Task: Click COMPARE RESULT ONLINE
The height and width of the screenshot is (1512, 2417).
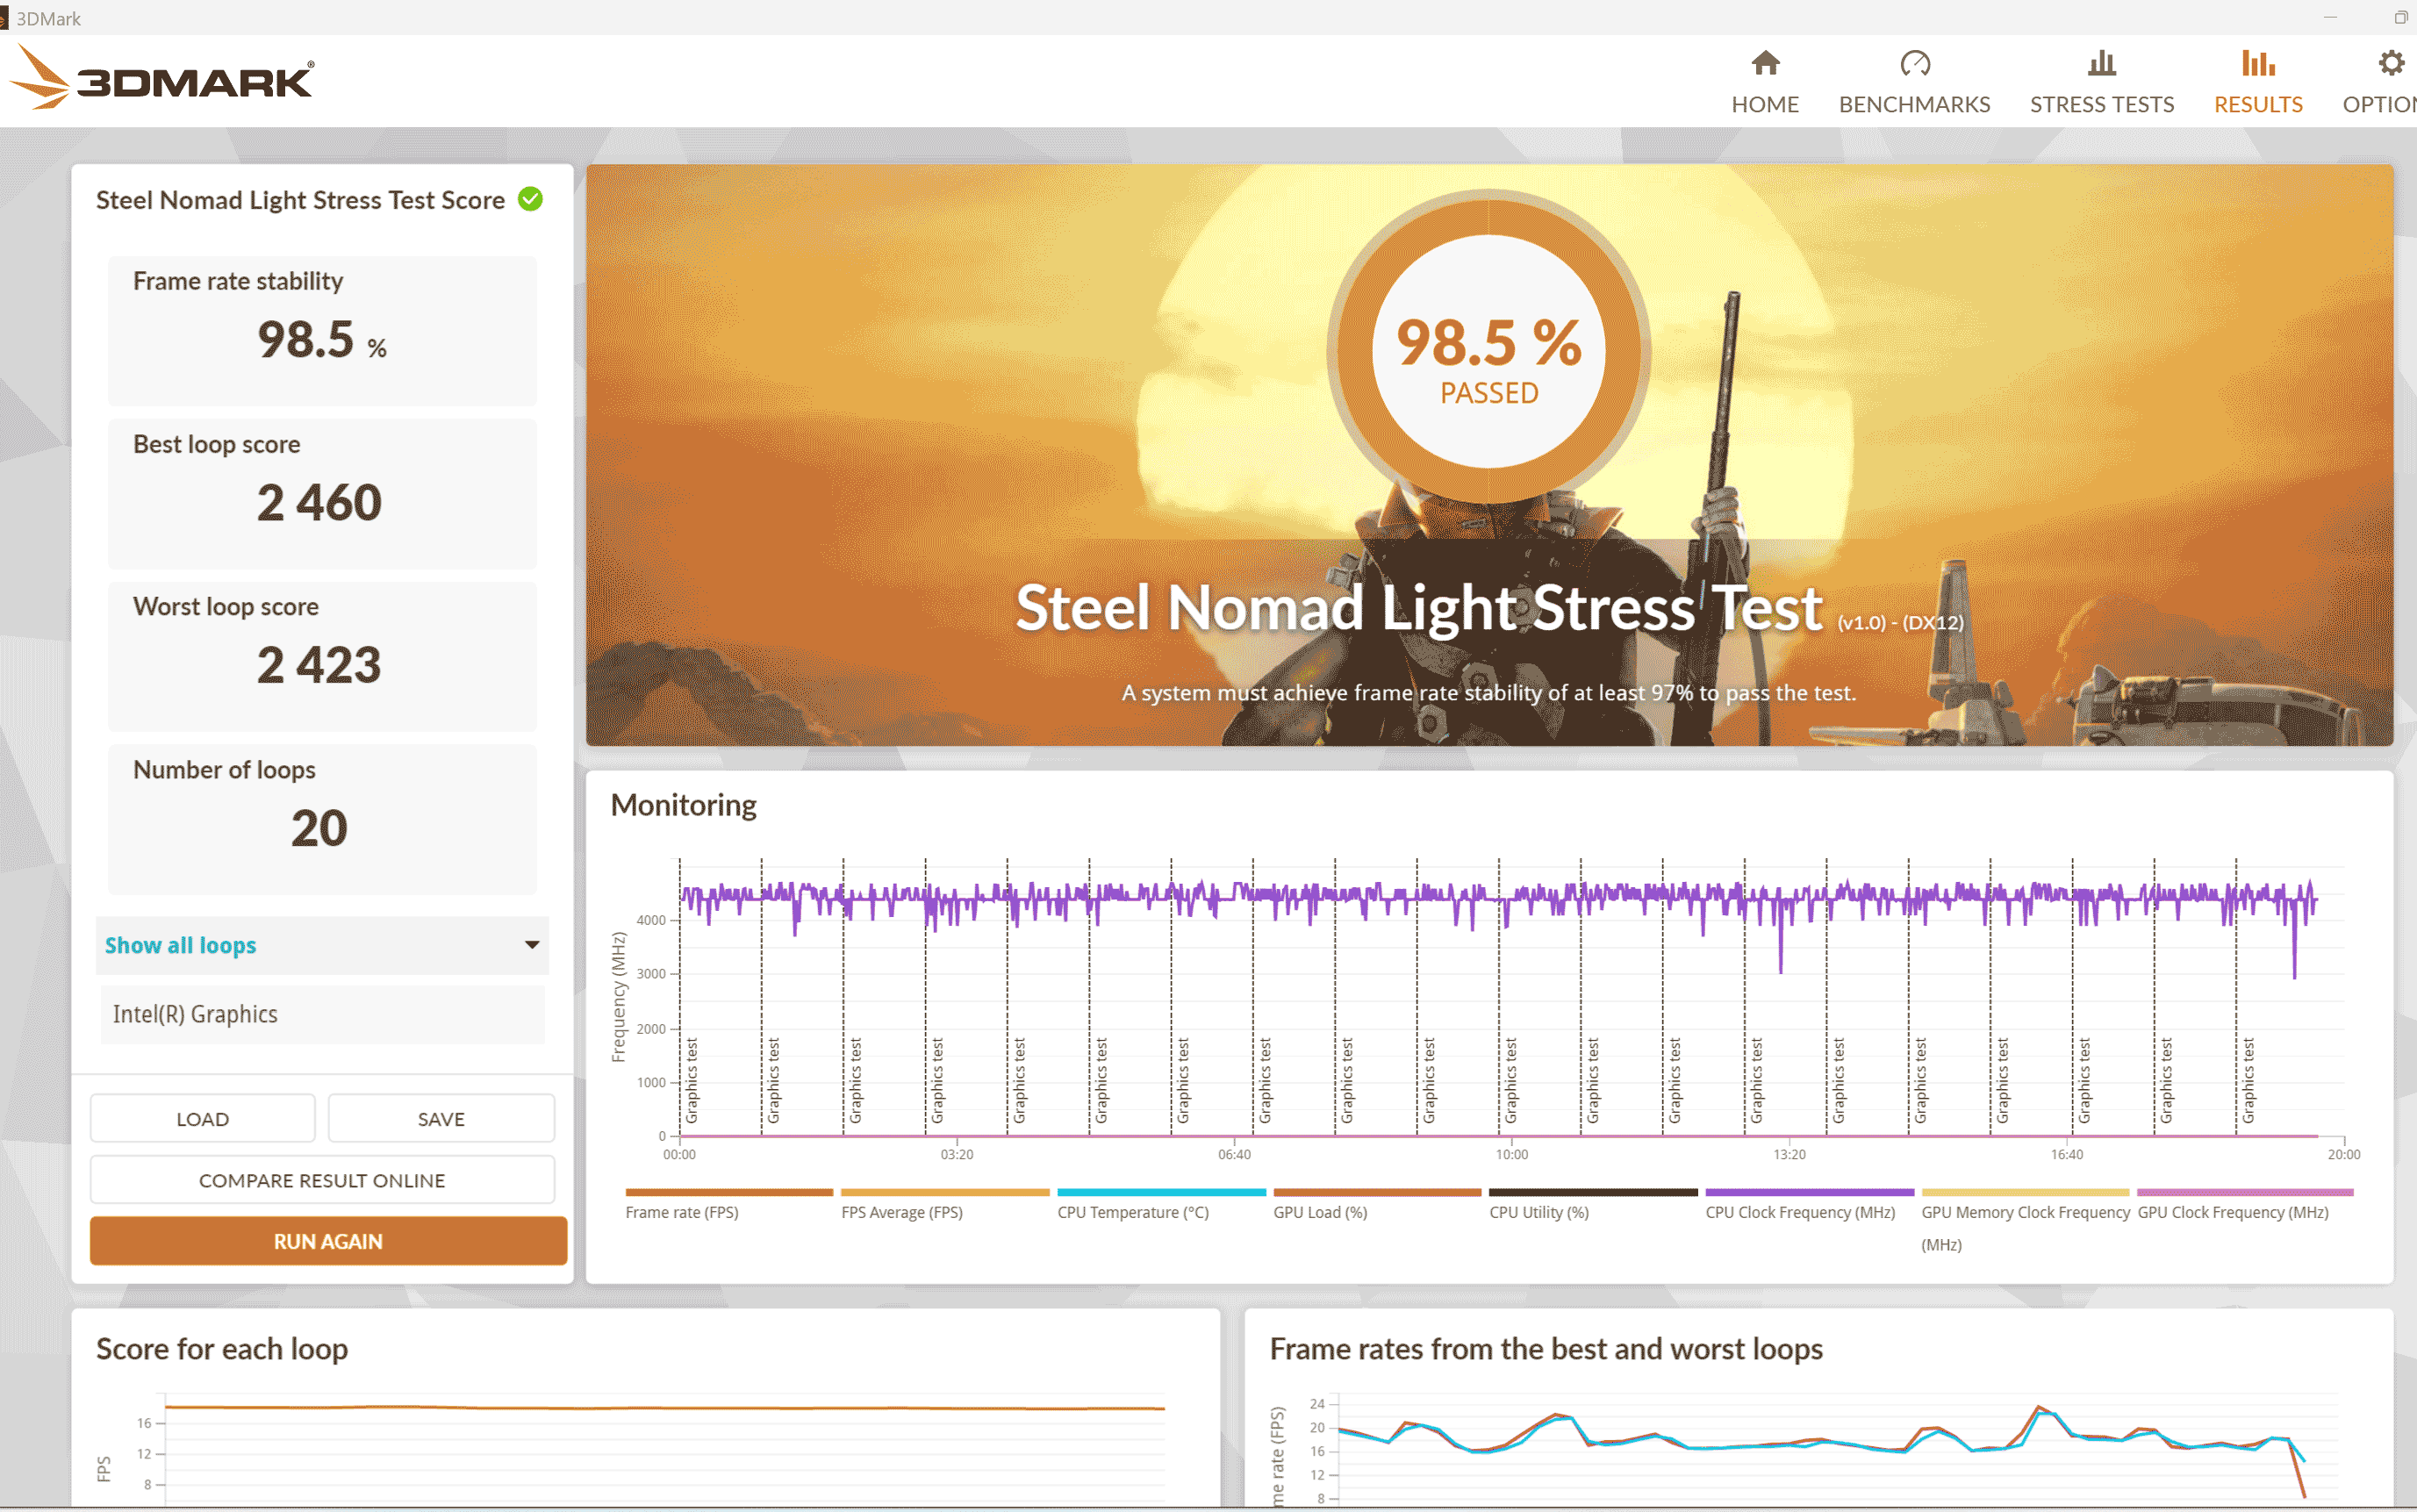Action: (x=322, y=1180)
